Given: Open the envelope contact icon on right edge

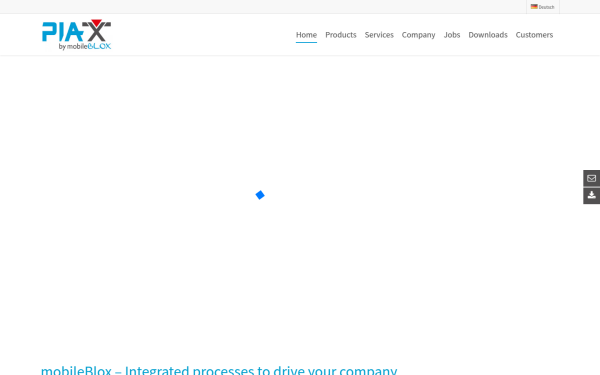Looking at the screenshot, I should tap(592, 178).
